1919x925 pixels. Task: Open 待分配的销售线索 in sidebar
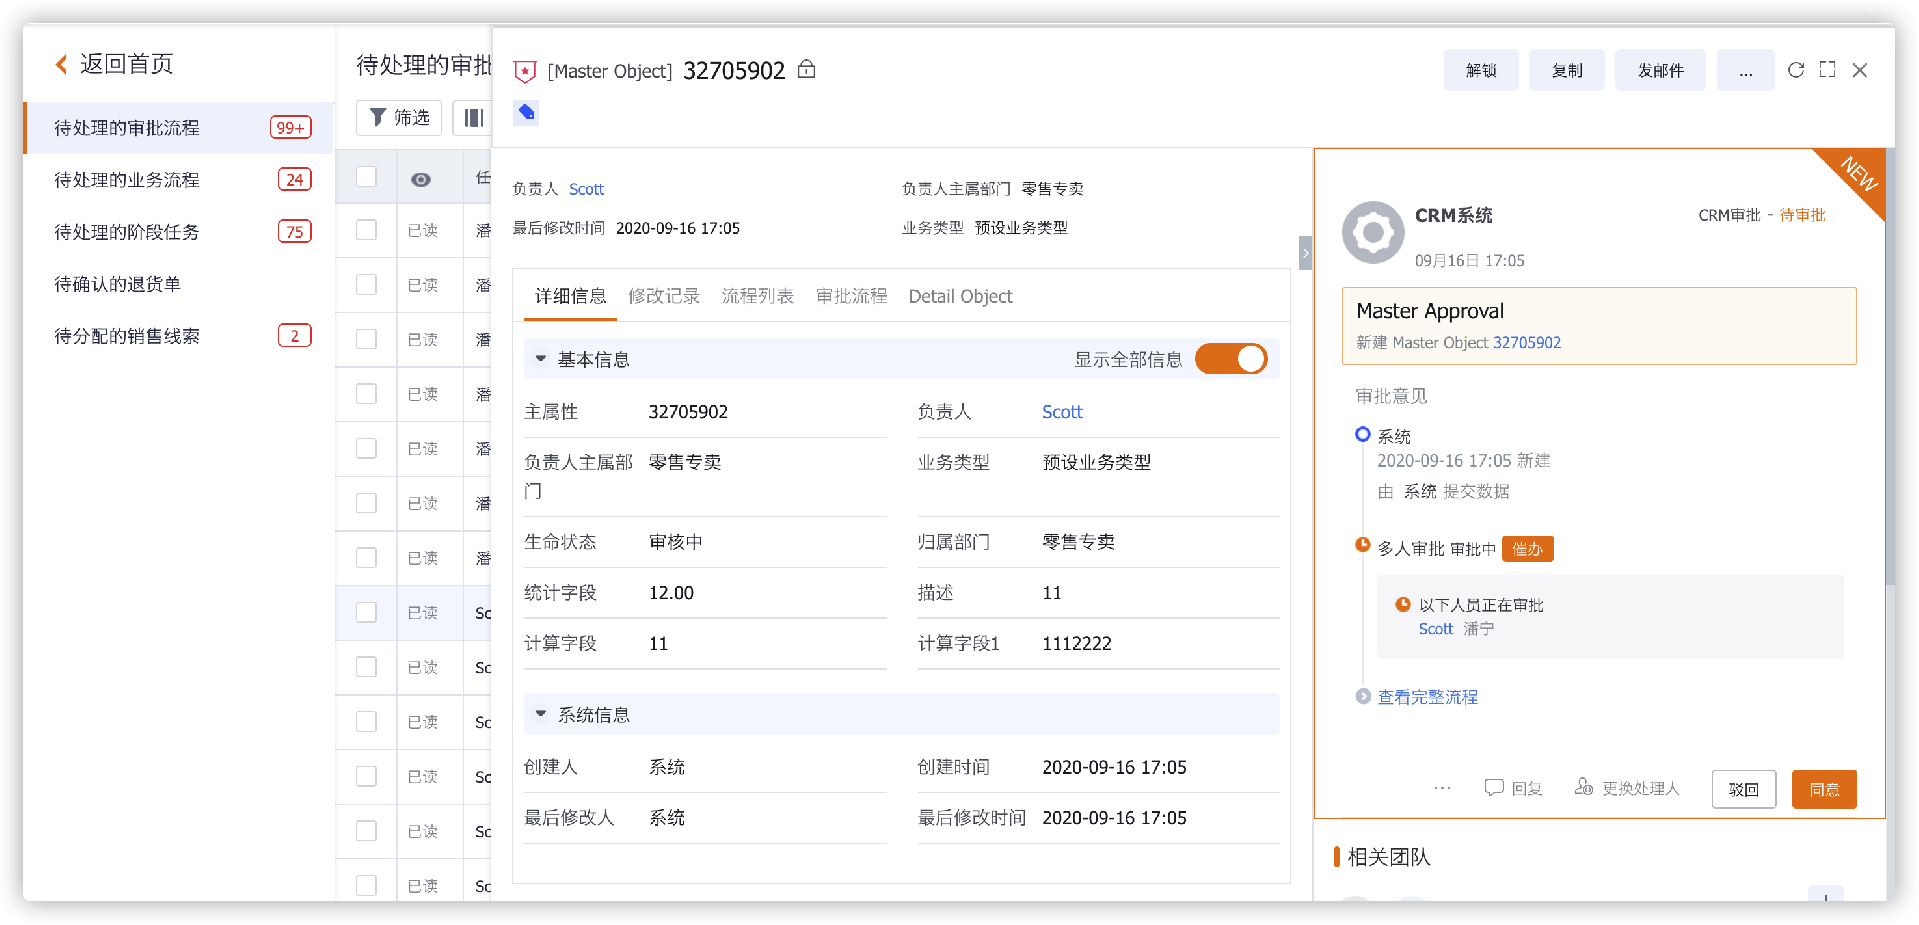179,336
